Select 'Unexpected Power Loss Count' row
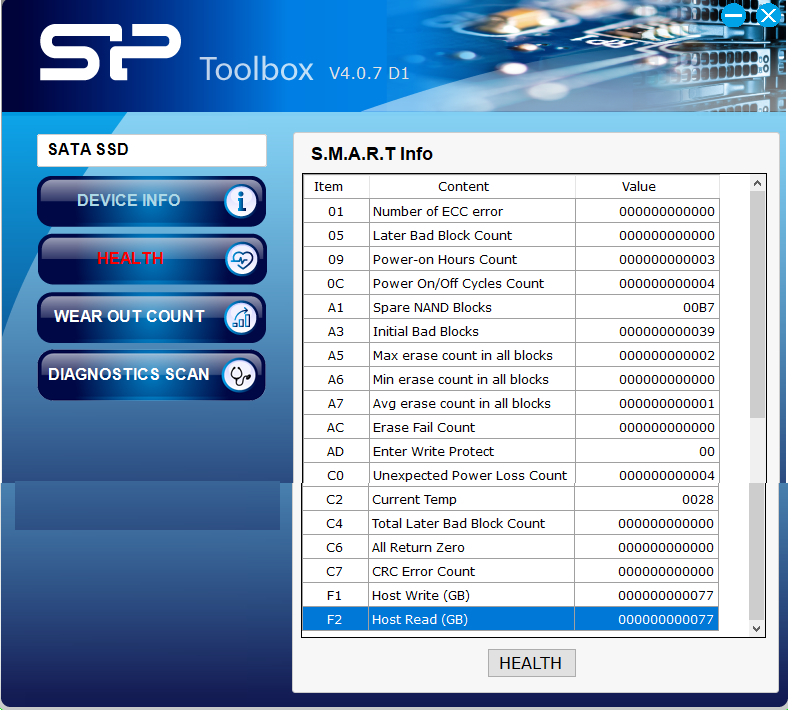Screen dimensions: 794x712 511,476
